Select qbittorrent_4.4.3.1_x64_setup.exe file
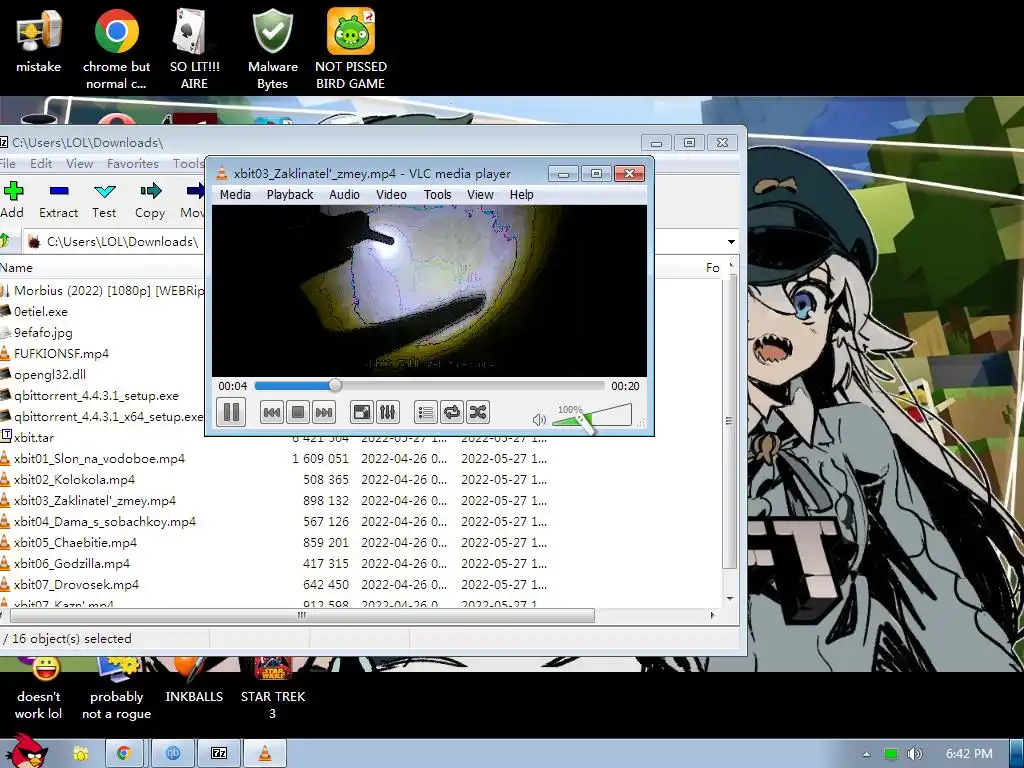Image resolution: width=1024 pixels, height=768 pixels. coord(108,416)
